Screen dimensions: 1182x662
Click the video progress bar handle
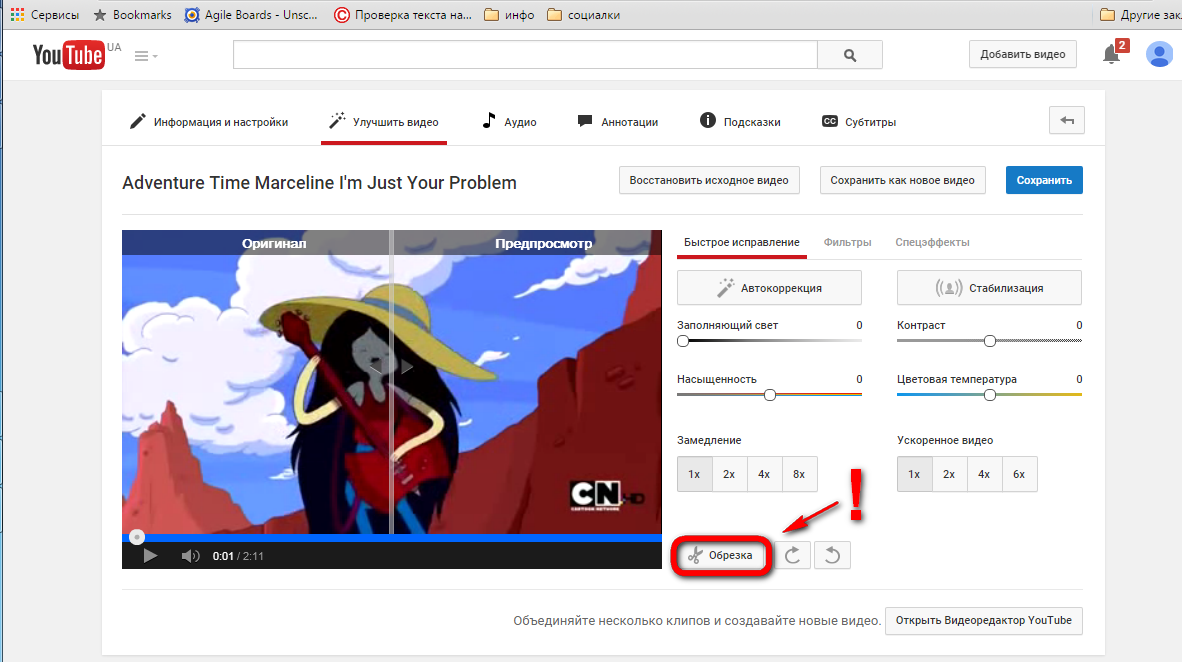136,537
